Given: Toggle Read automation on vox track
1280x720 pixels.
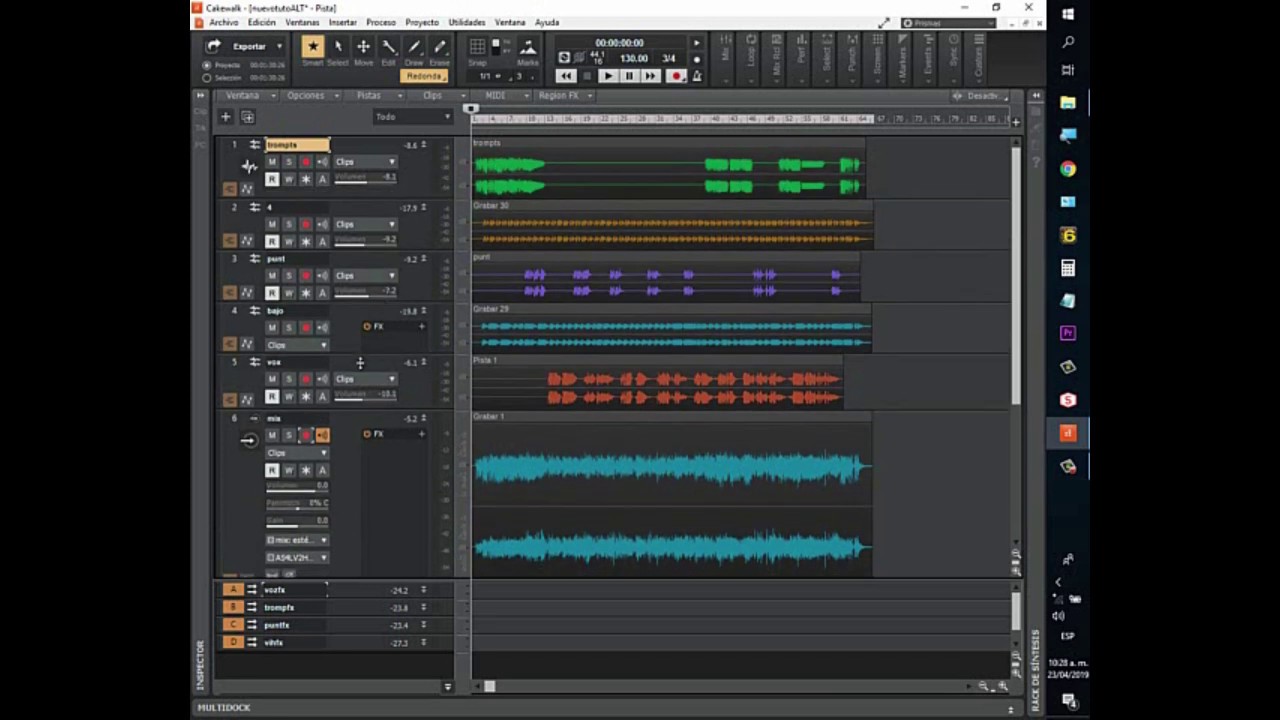Looking at the screenshot, I should click(272, 396).
